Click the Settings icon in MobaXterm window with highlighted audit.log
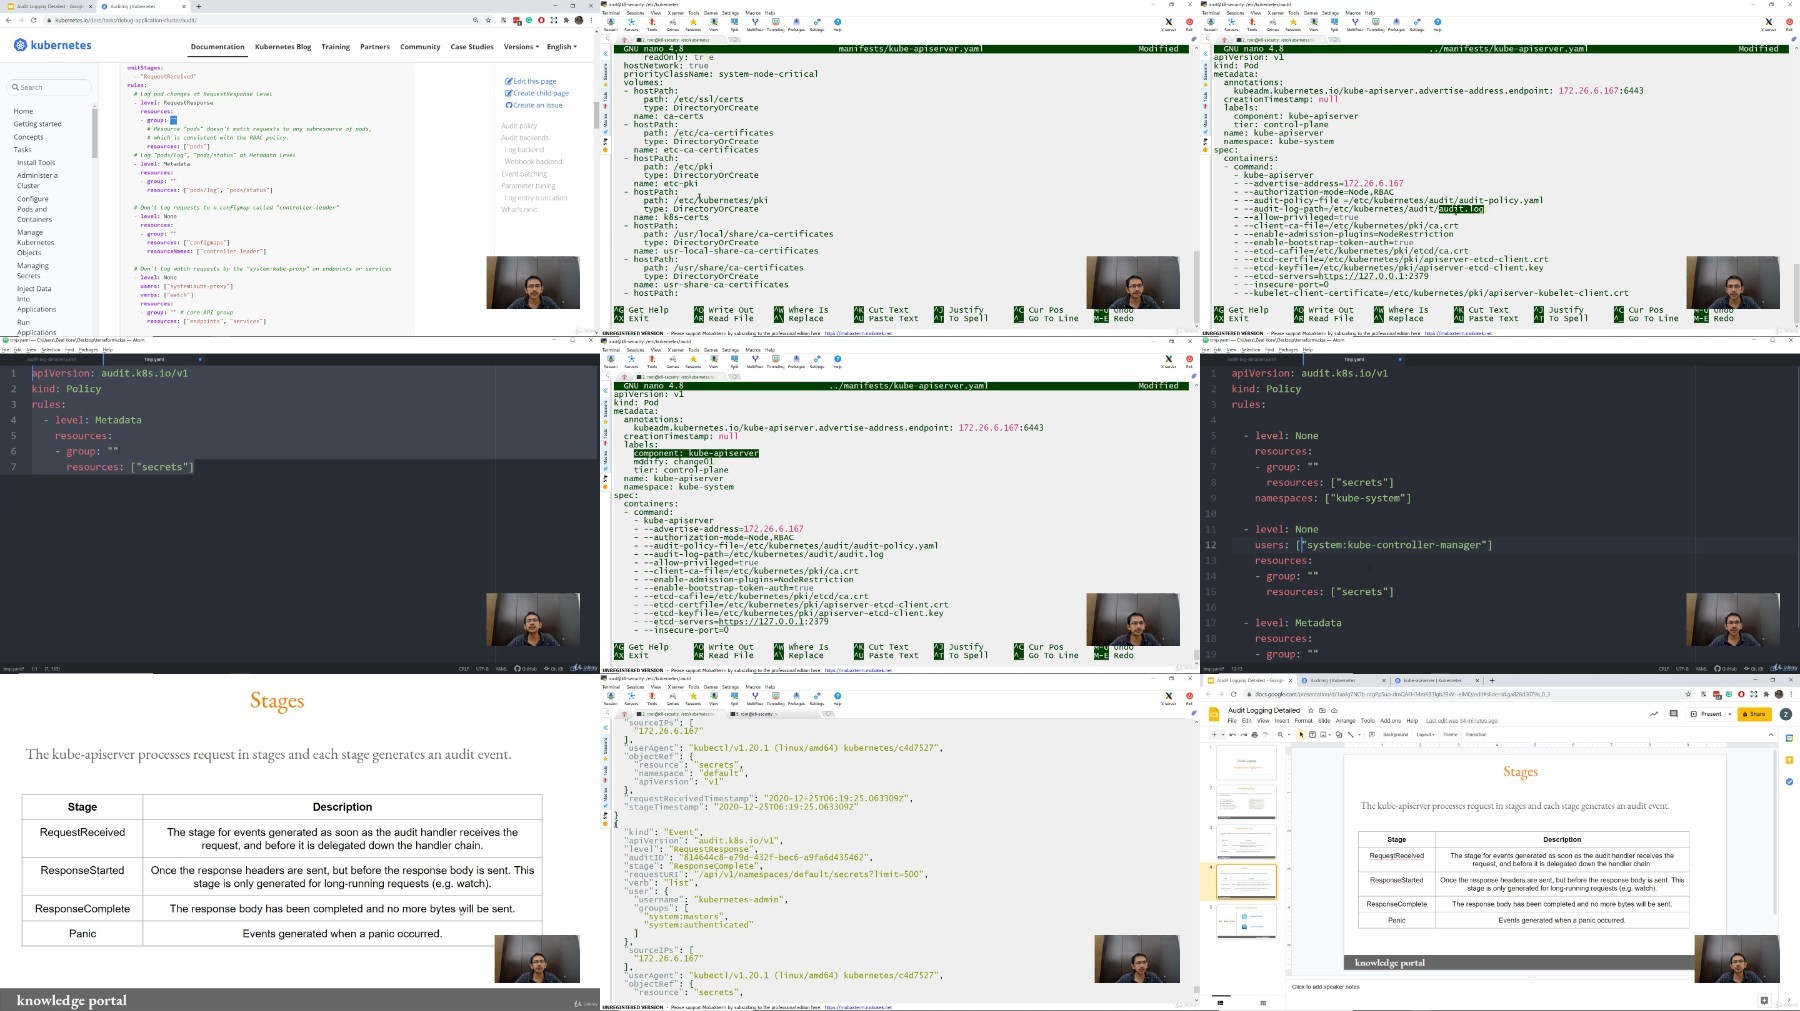This screenshot has width=1800, height=1011. tap(1417, 23)
